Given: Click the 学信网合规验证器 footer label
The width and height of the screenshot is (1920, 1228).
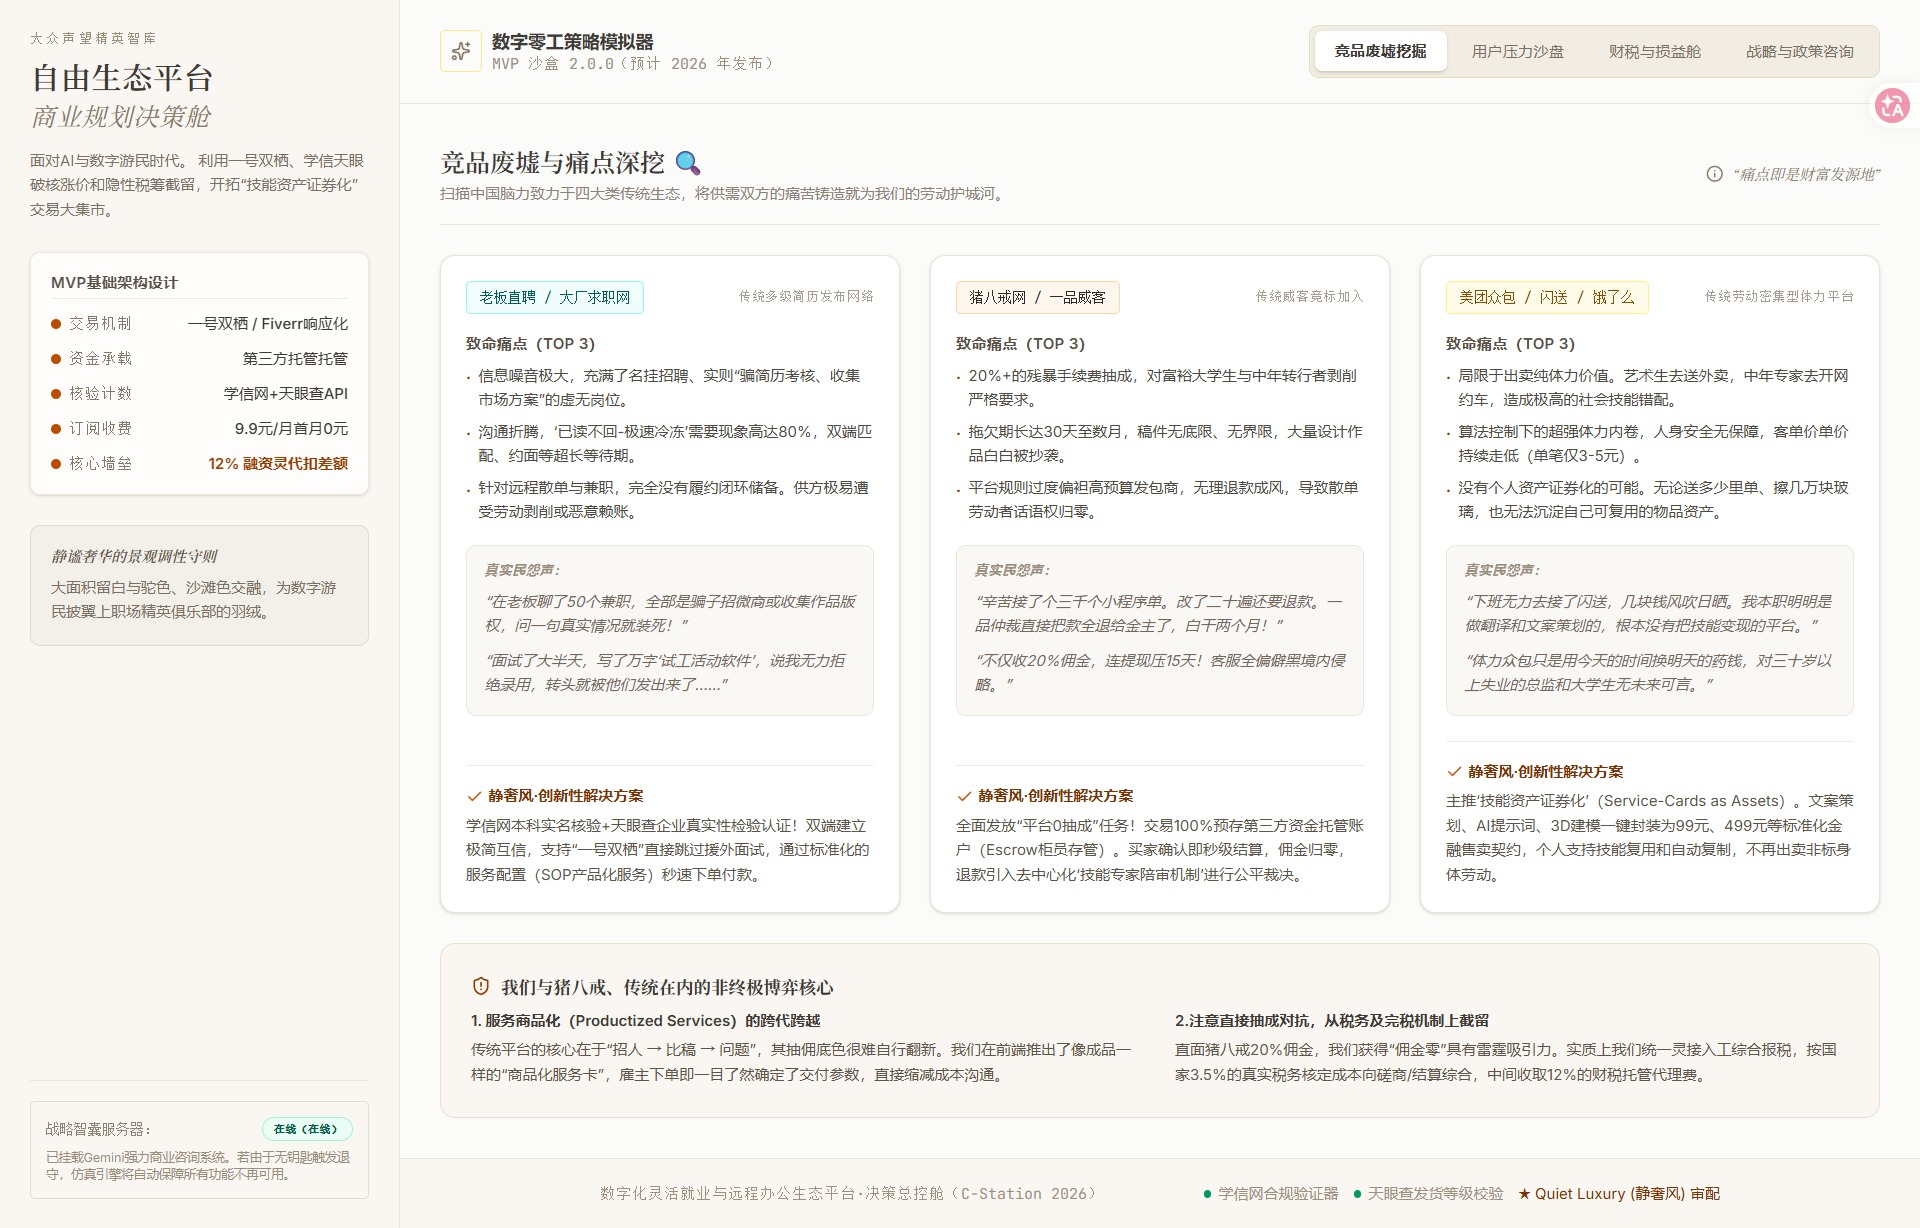Looking at the screenshot, I should pos(1277,1194).
